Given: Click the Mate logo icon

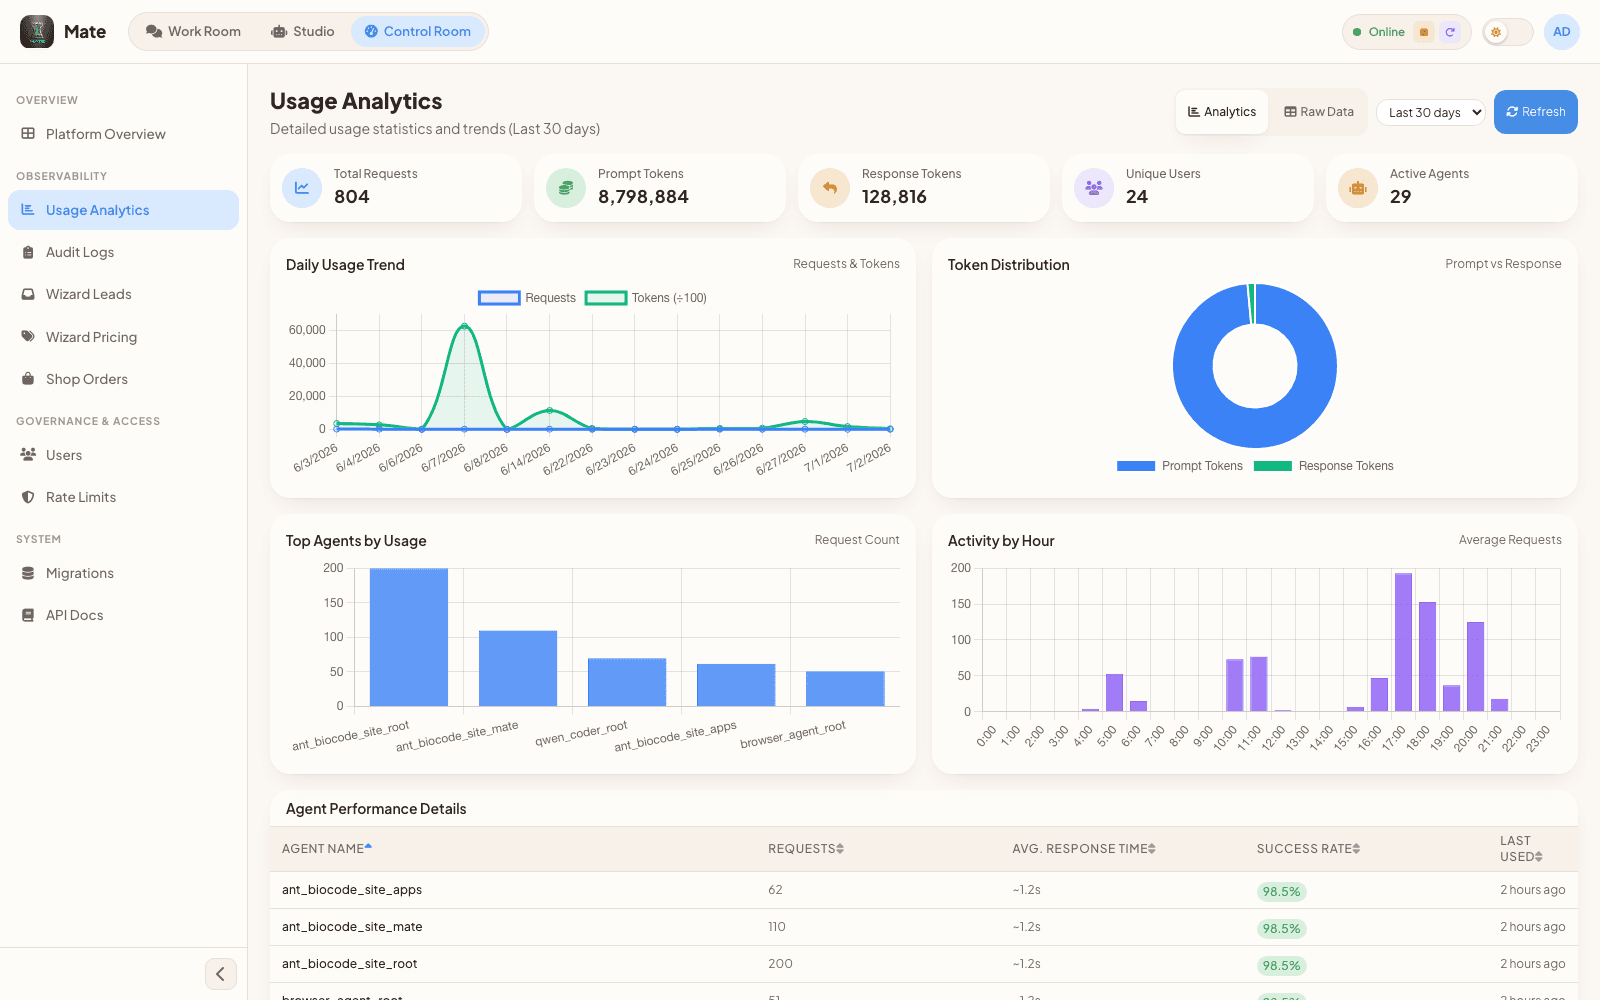Looking at the screenshot, I should click(37, 32).
